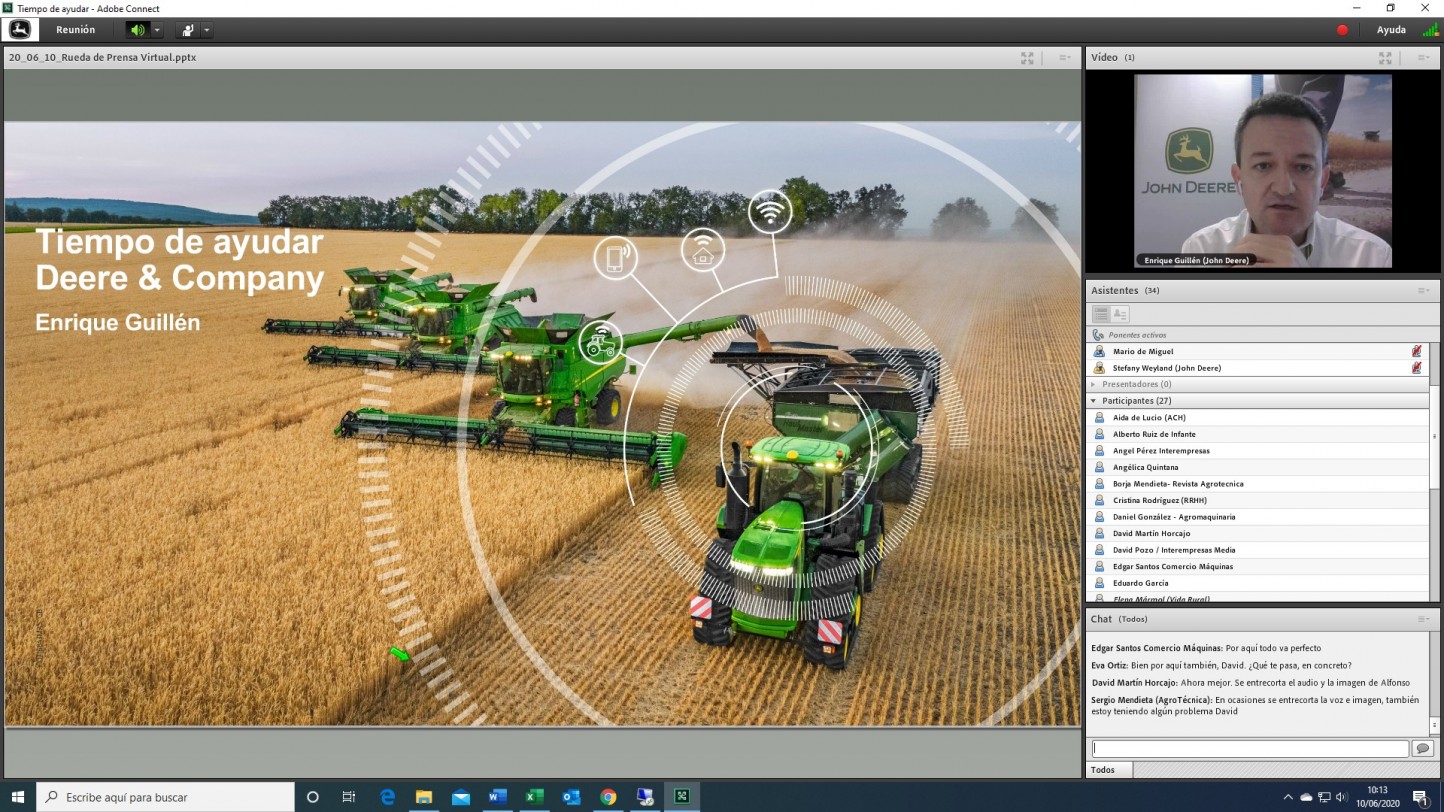
Task: Click the John Deere logo icon in menu bar
Action: [20, 30]
